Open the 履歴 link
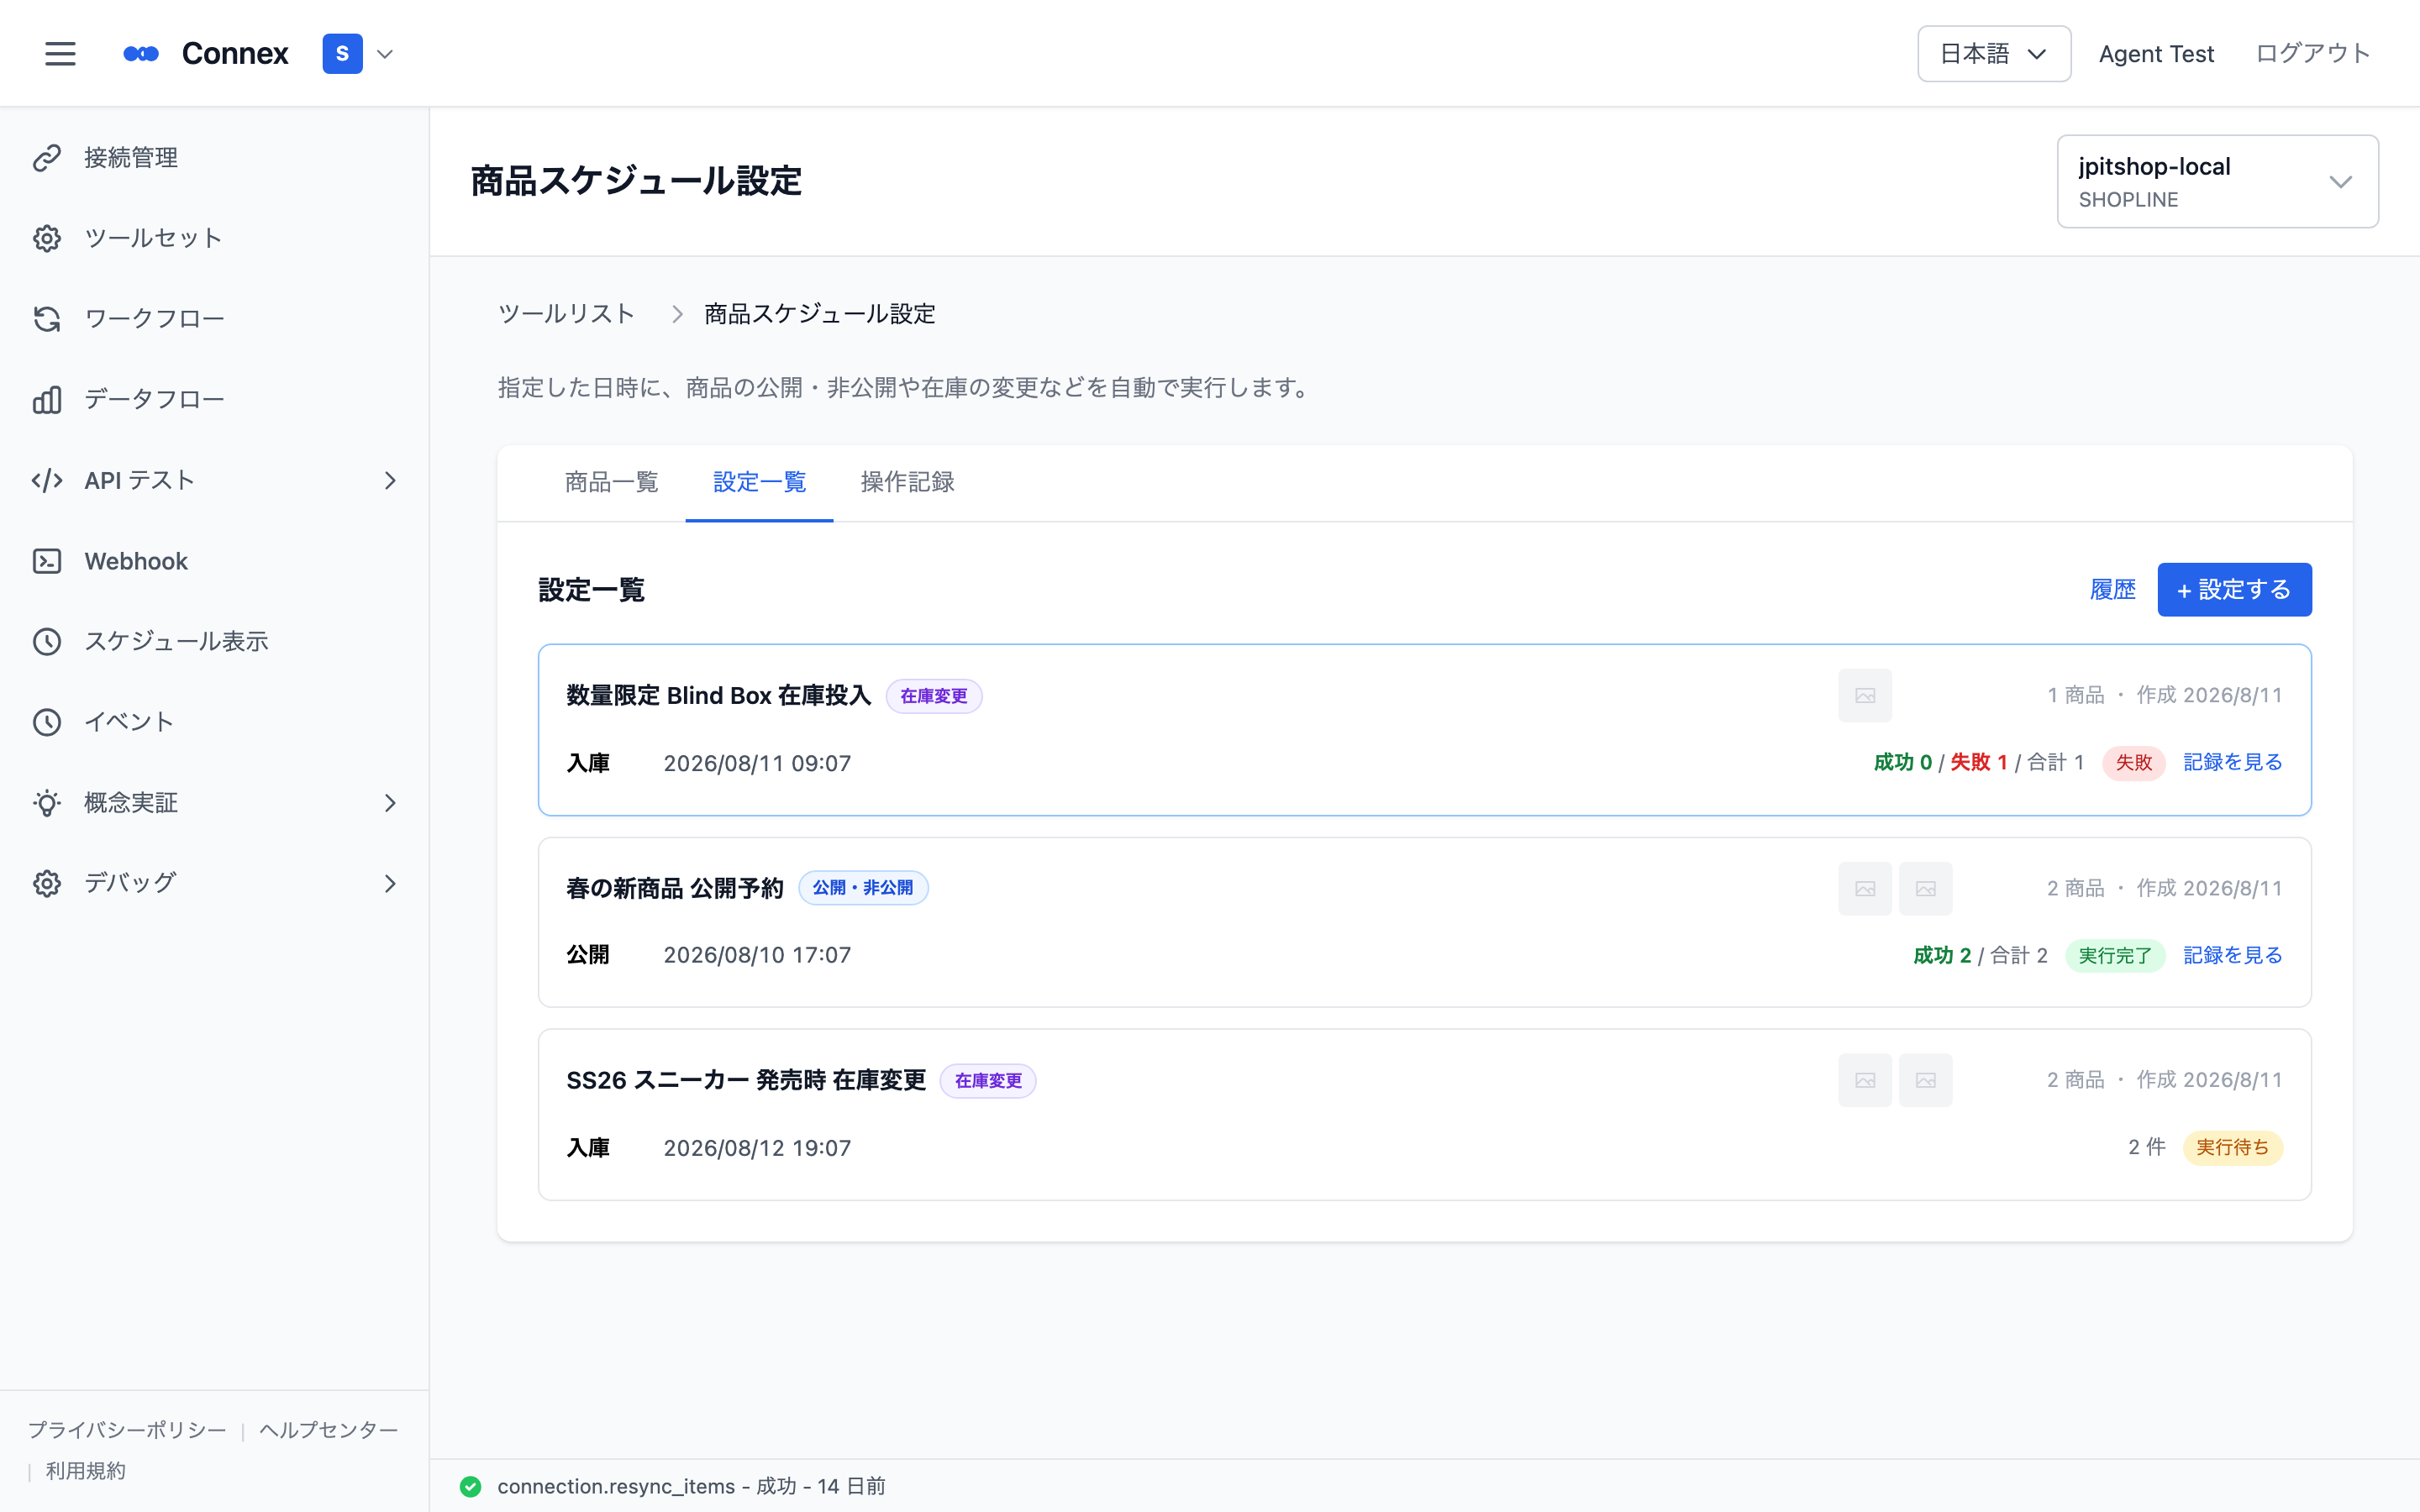Screen dimensions: 2420x1512 coord(2112,590)
